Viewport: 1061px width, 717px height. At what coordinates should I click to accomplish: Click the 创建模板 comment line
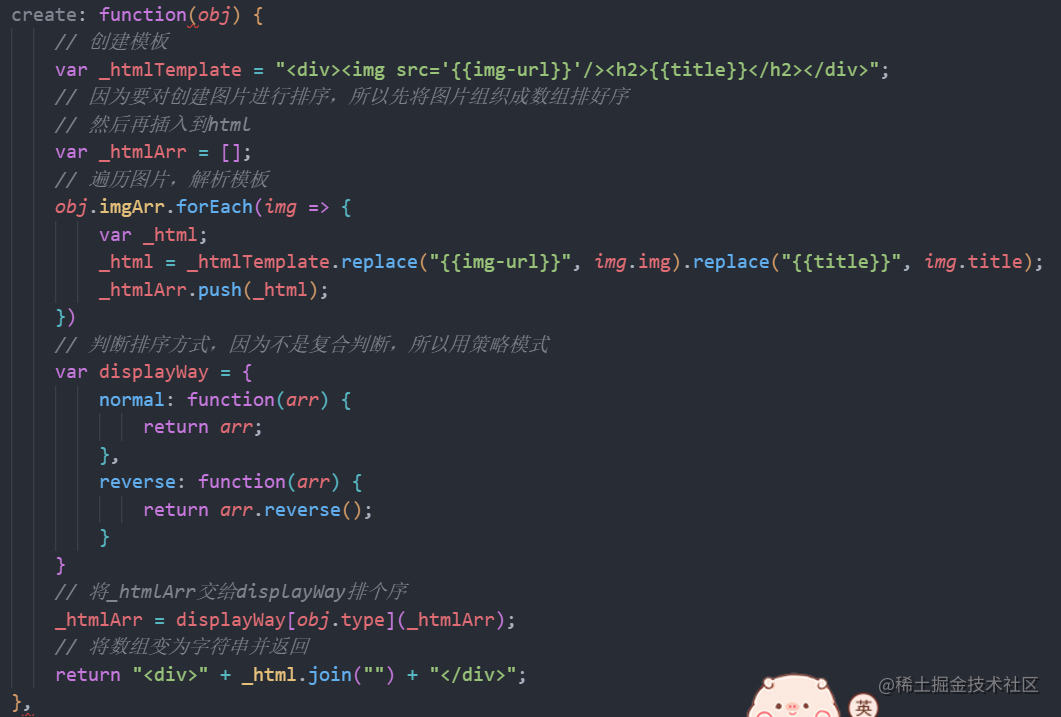tap(112, 42)
